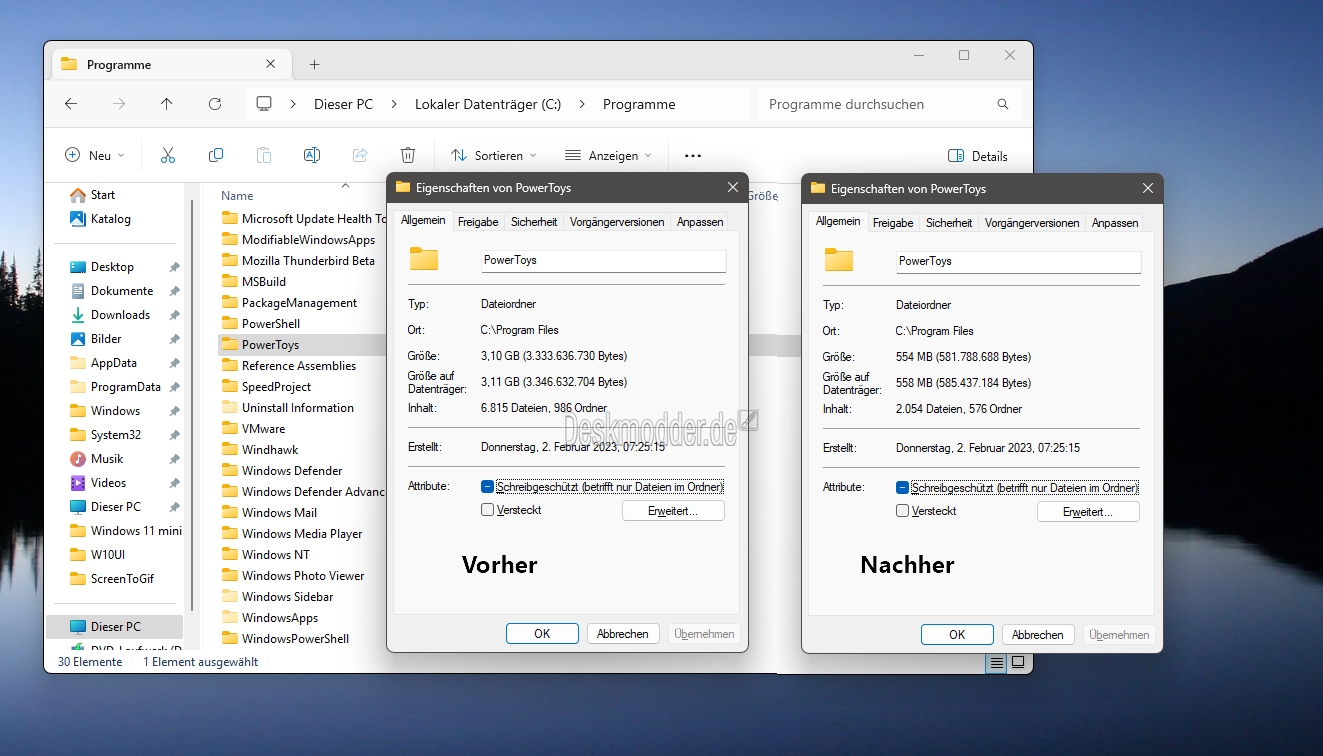Open the three-dots more options menu
Image resolution: width=1323 pixels, height=756 pixels.
(693, 156)
